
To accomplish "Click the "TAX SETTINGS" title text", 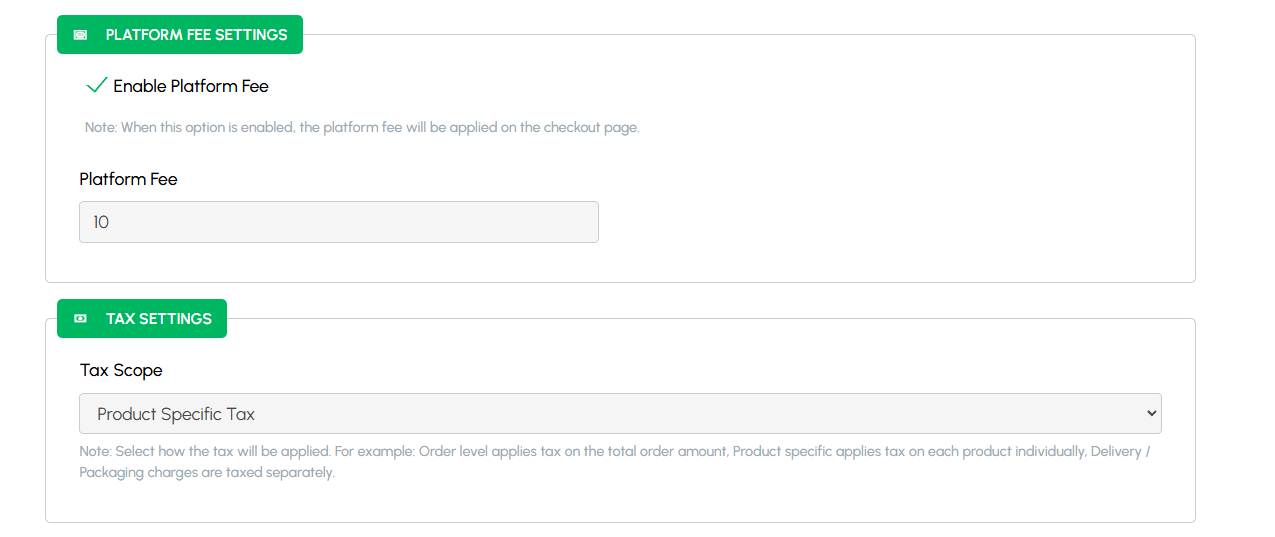I will (158, 319).
